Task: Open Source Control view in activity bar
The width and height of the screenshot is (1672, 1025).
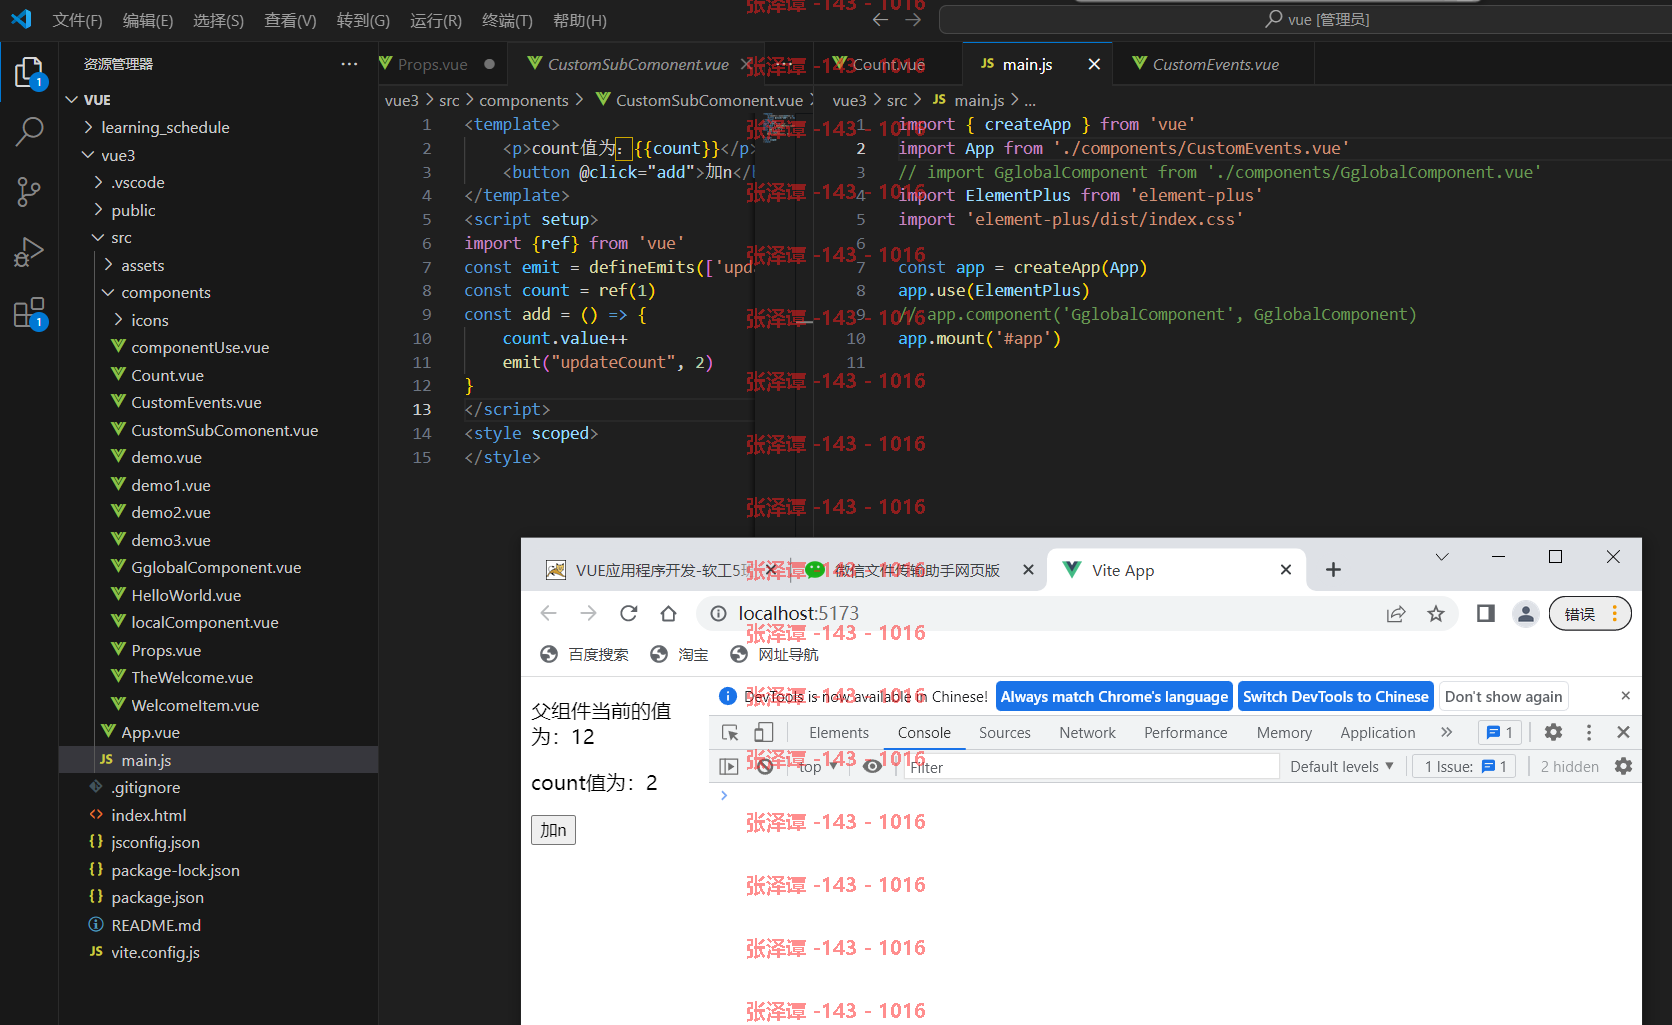Action: tap(29, 192)
